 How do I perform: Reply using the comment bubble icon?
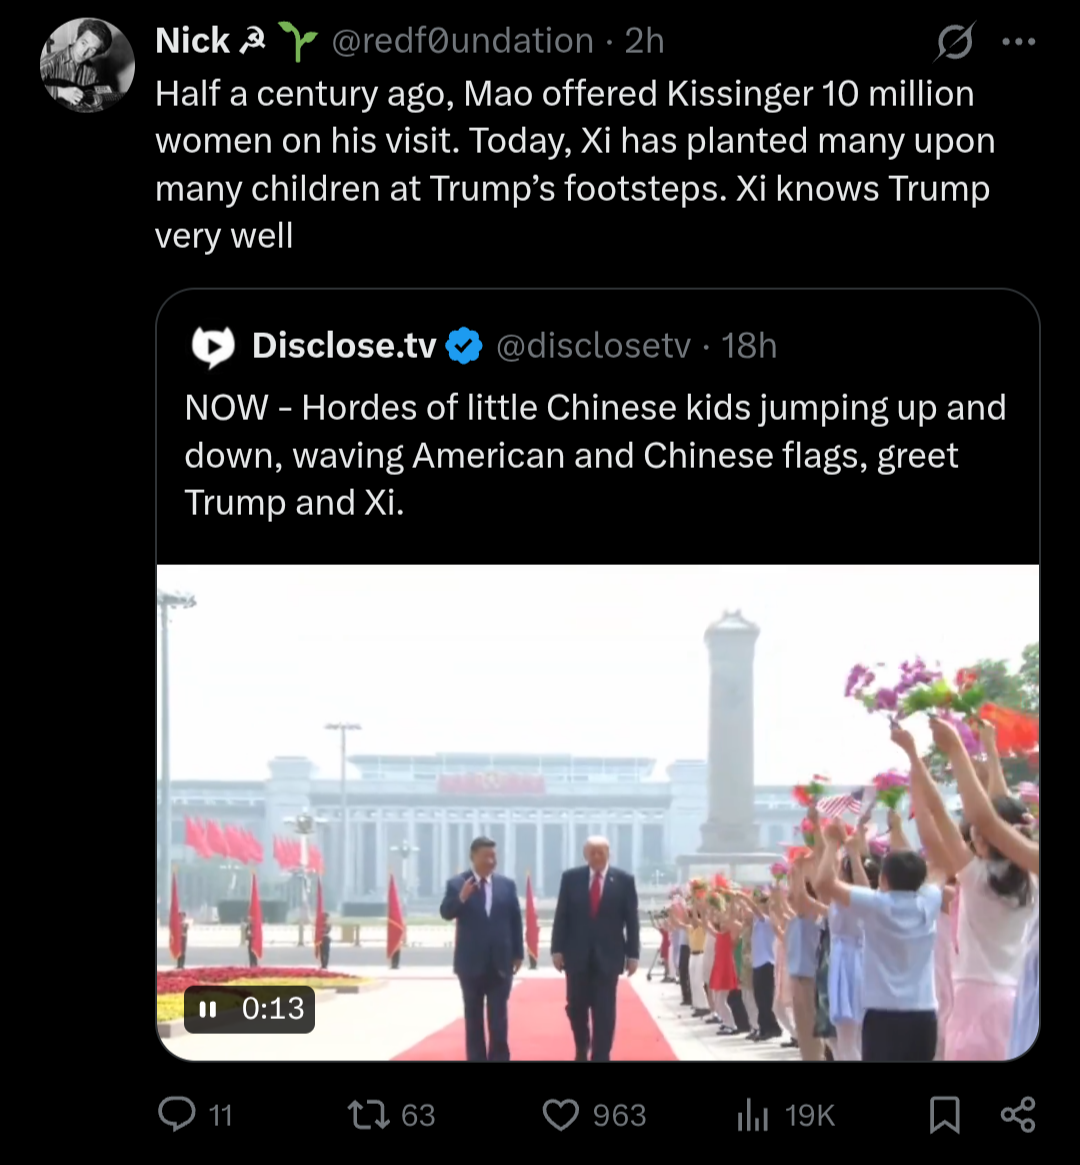click(x=177, y=1114)
